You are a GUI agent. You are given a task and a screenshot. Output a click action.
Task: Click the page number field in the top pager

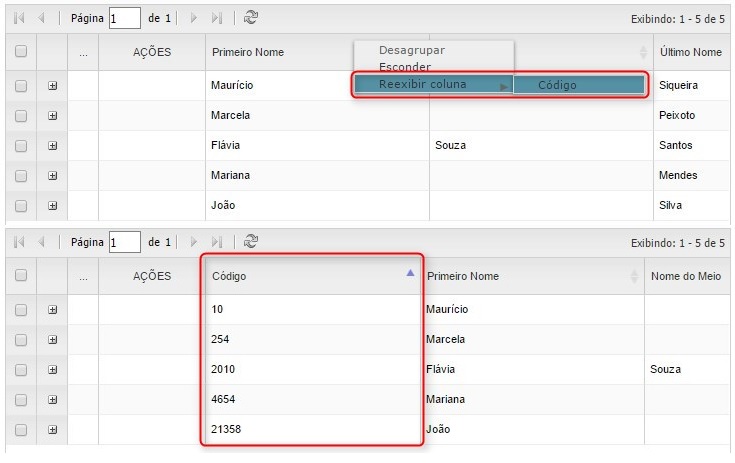(x=124, y=18)
